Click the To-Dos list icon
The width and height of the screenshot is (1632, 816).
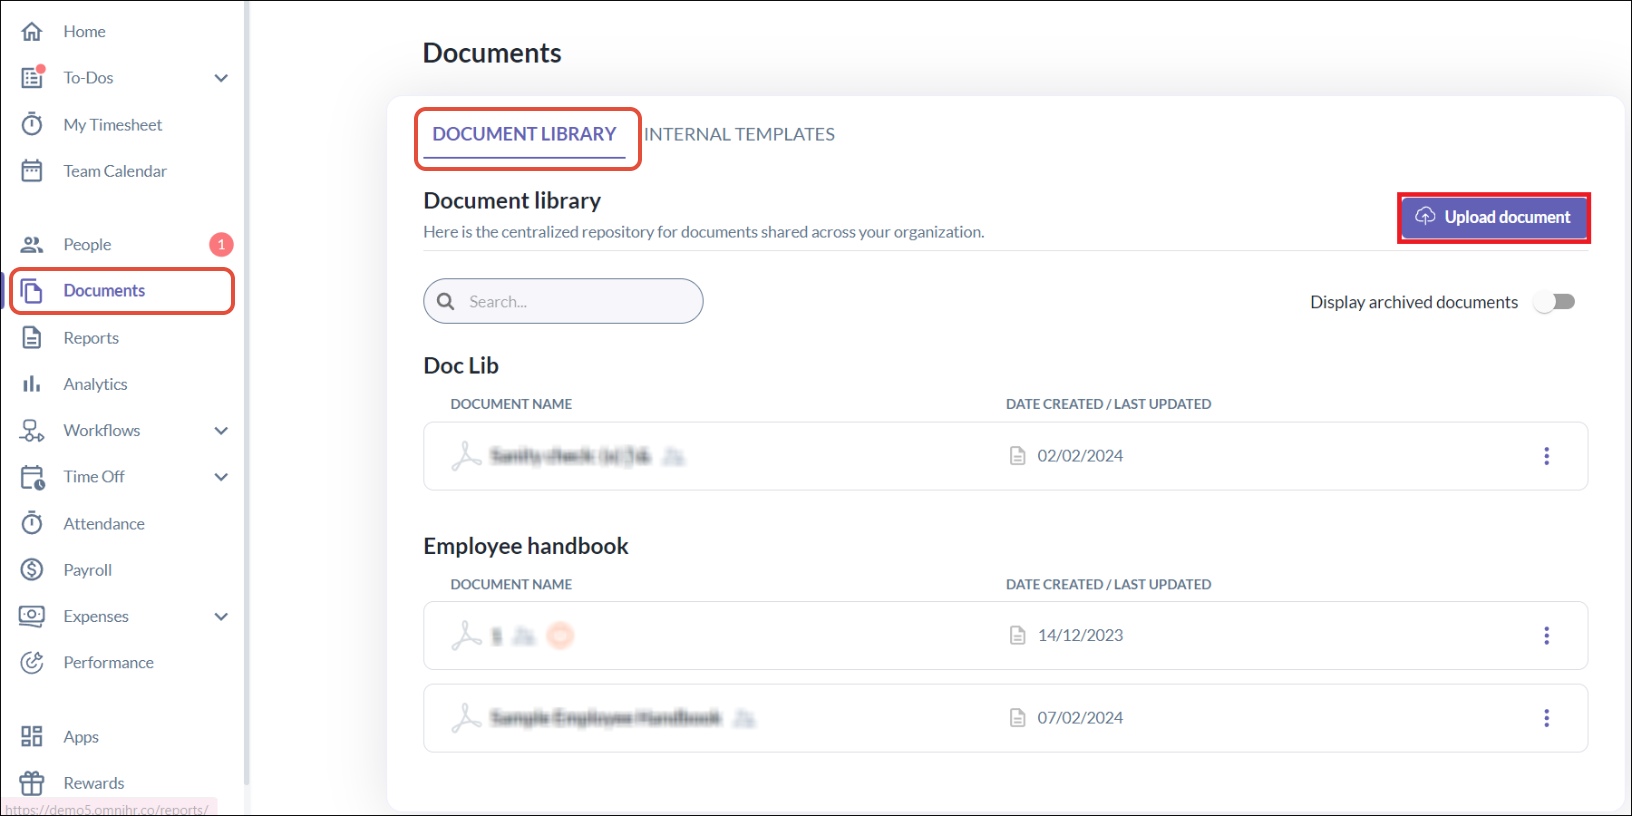point(32,77)
